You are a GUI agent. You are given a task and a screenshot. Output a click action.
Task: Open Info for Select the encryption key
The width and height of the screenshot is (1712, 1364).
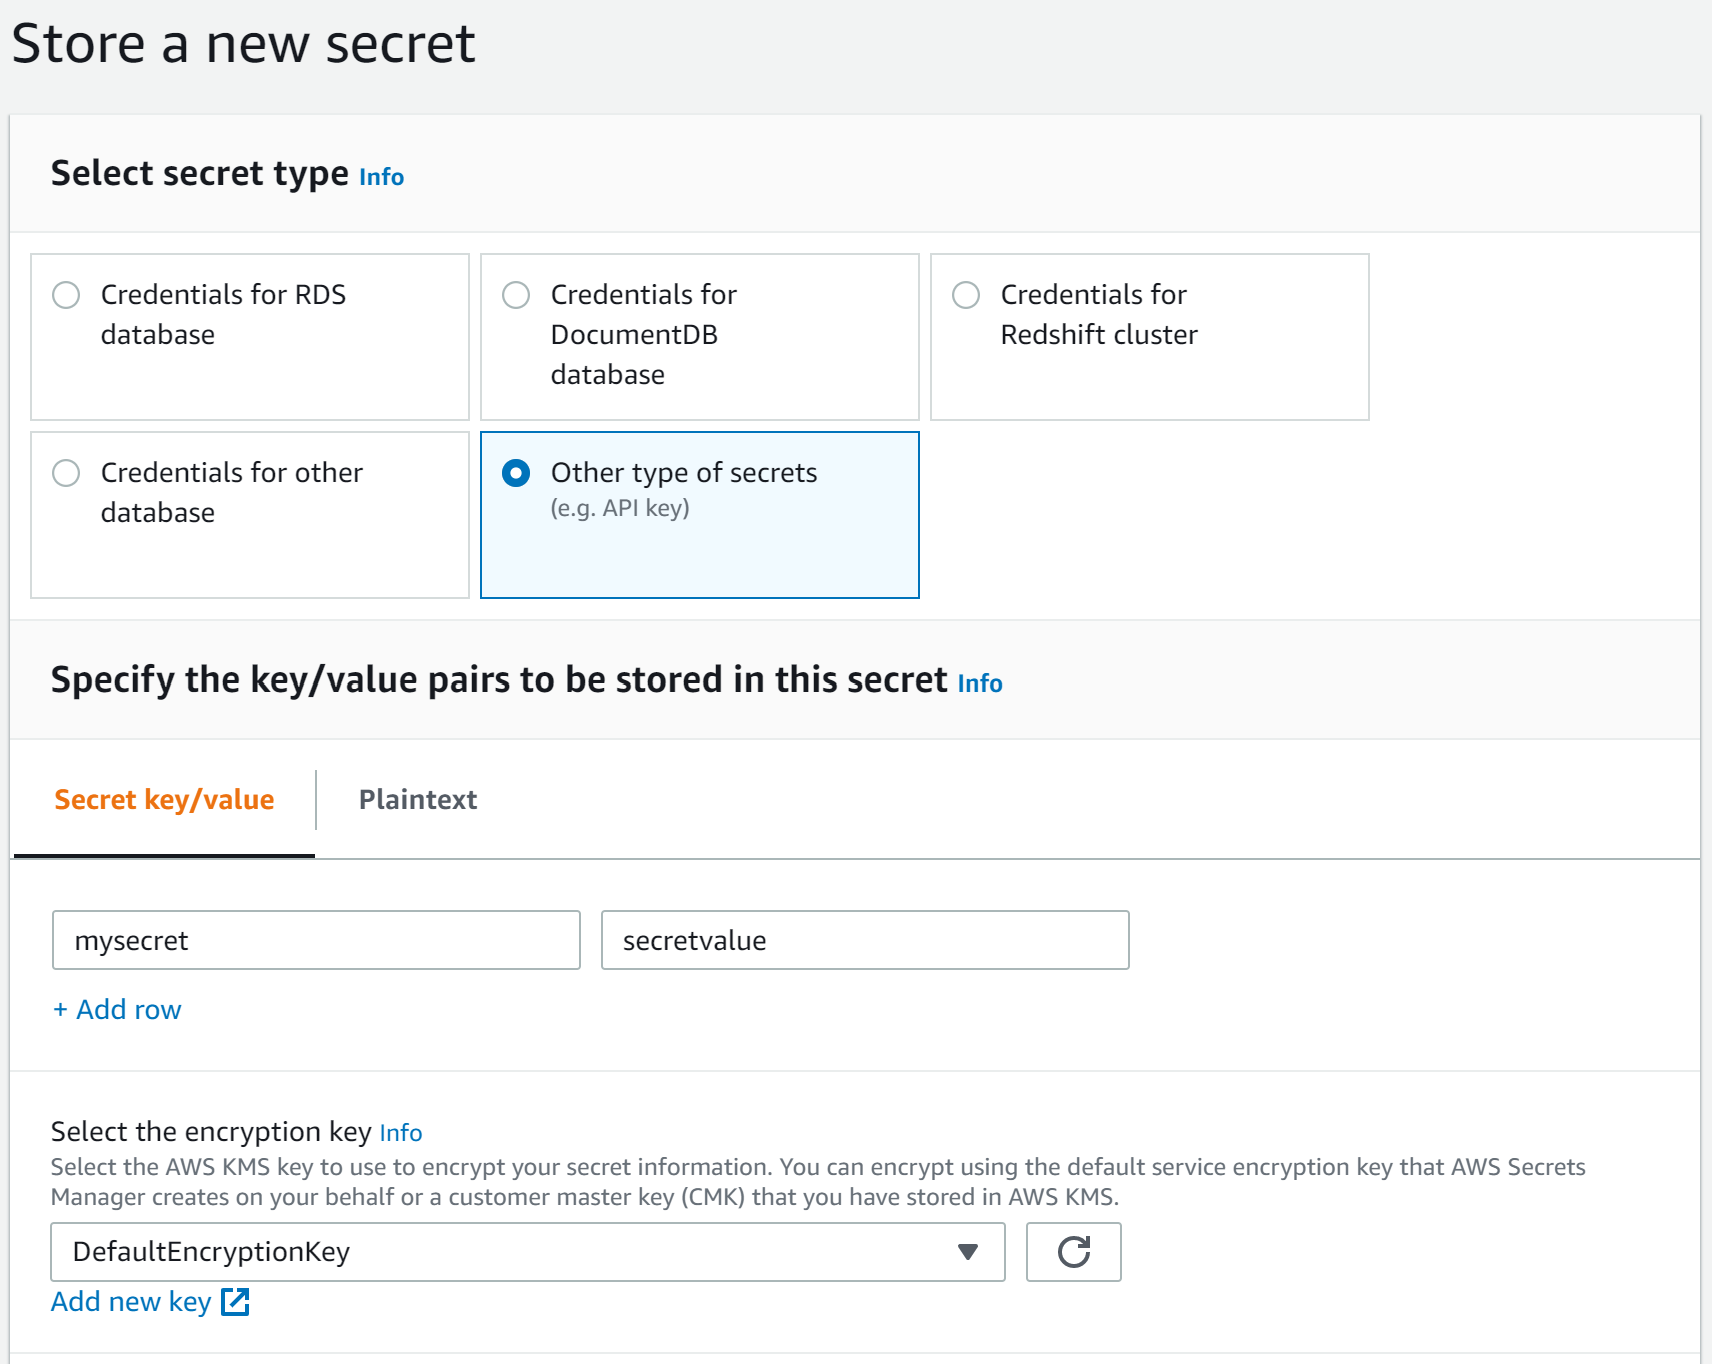tap(401, 1133)
